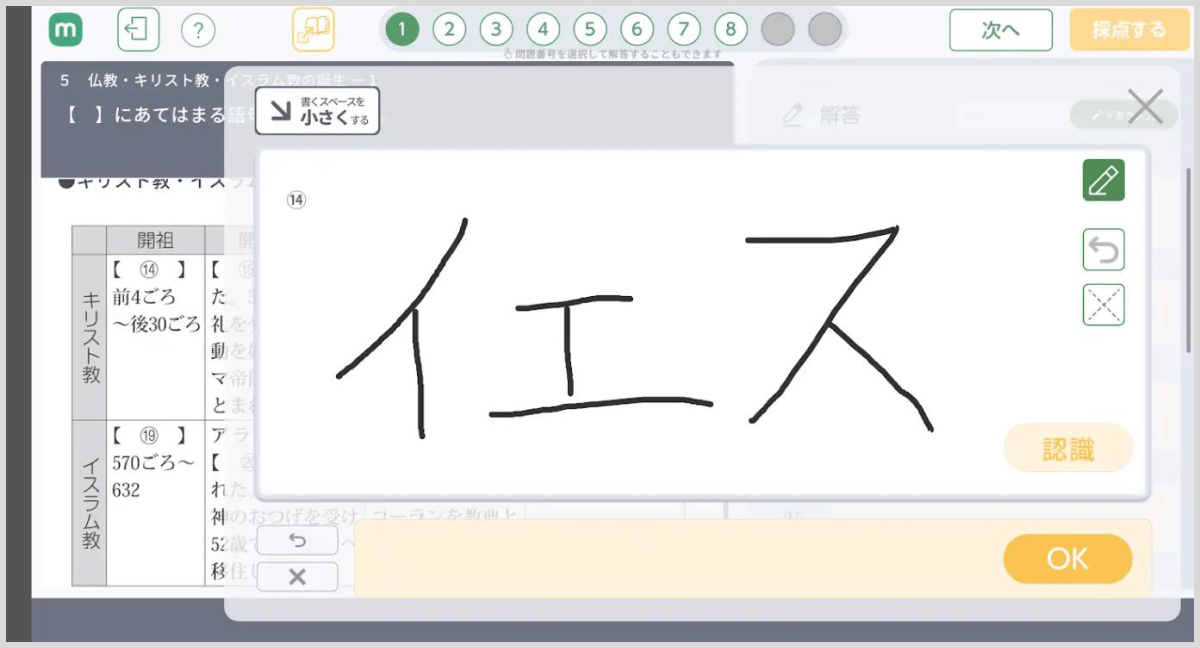Click the 【⑲】 blank in the table

click(149, 436)
